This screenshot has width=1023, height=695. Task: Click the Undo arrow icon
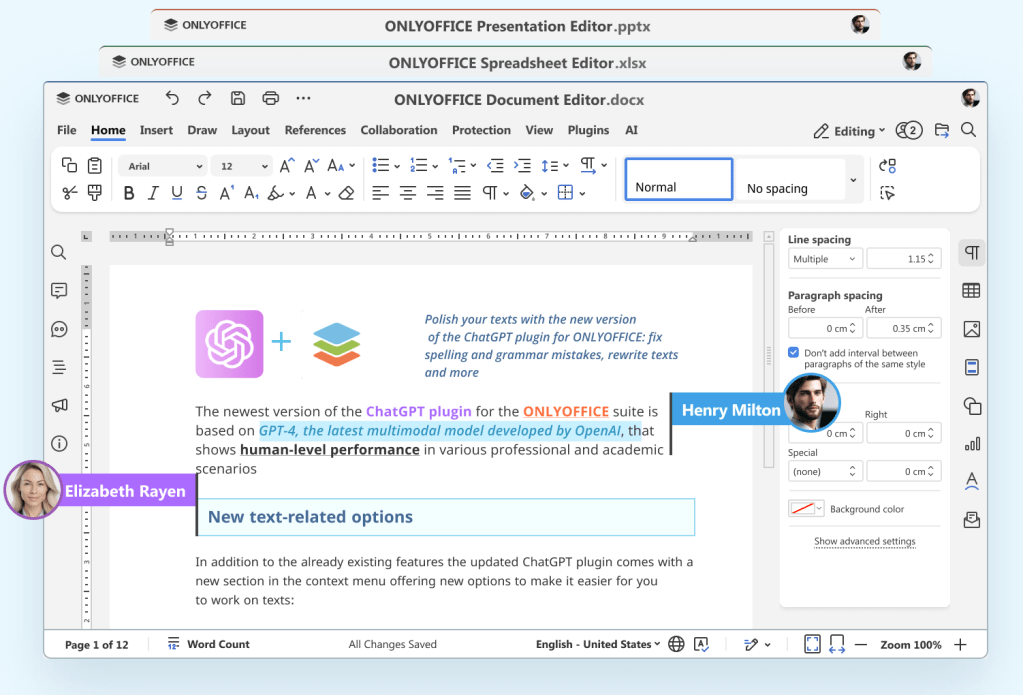click(x=172, y=98)
